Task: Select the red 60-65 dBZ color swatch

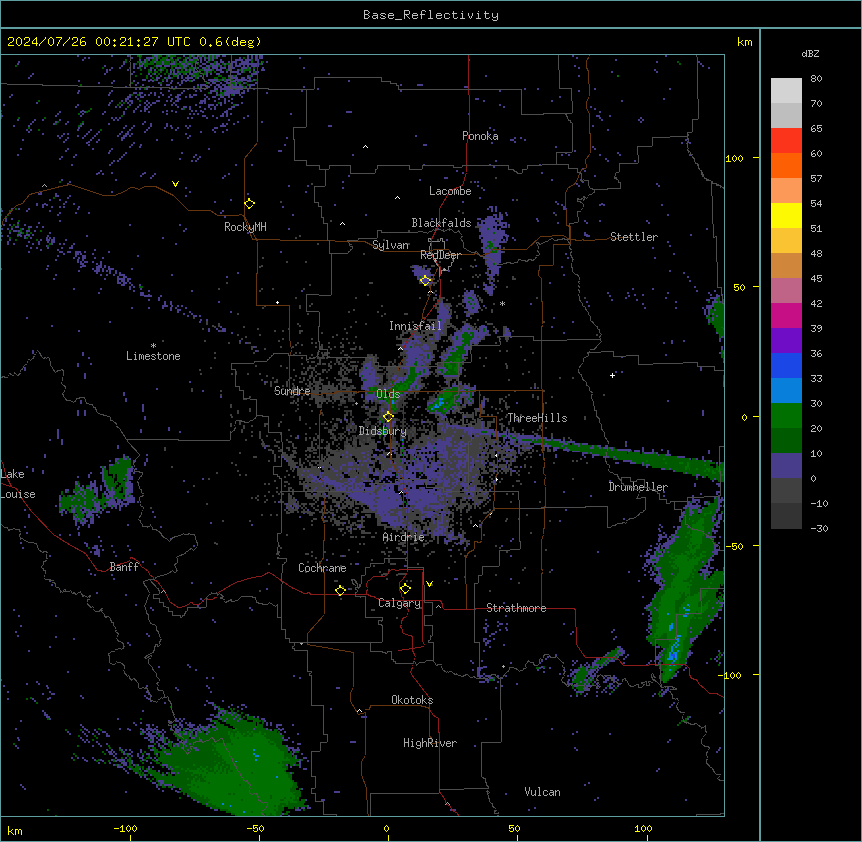Action: [x=786, y=141]
